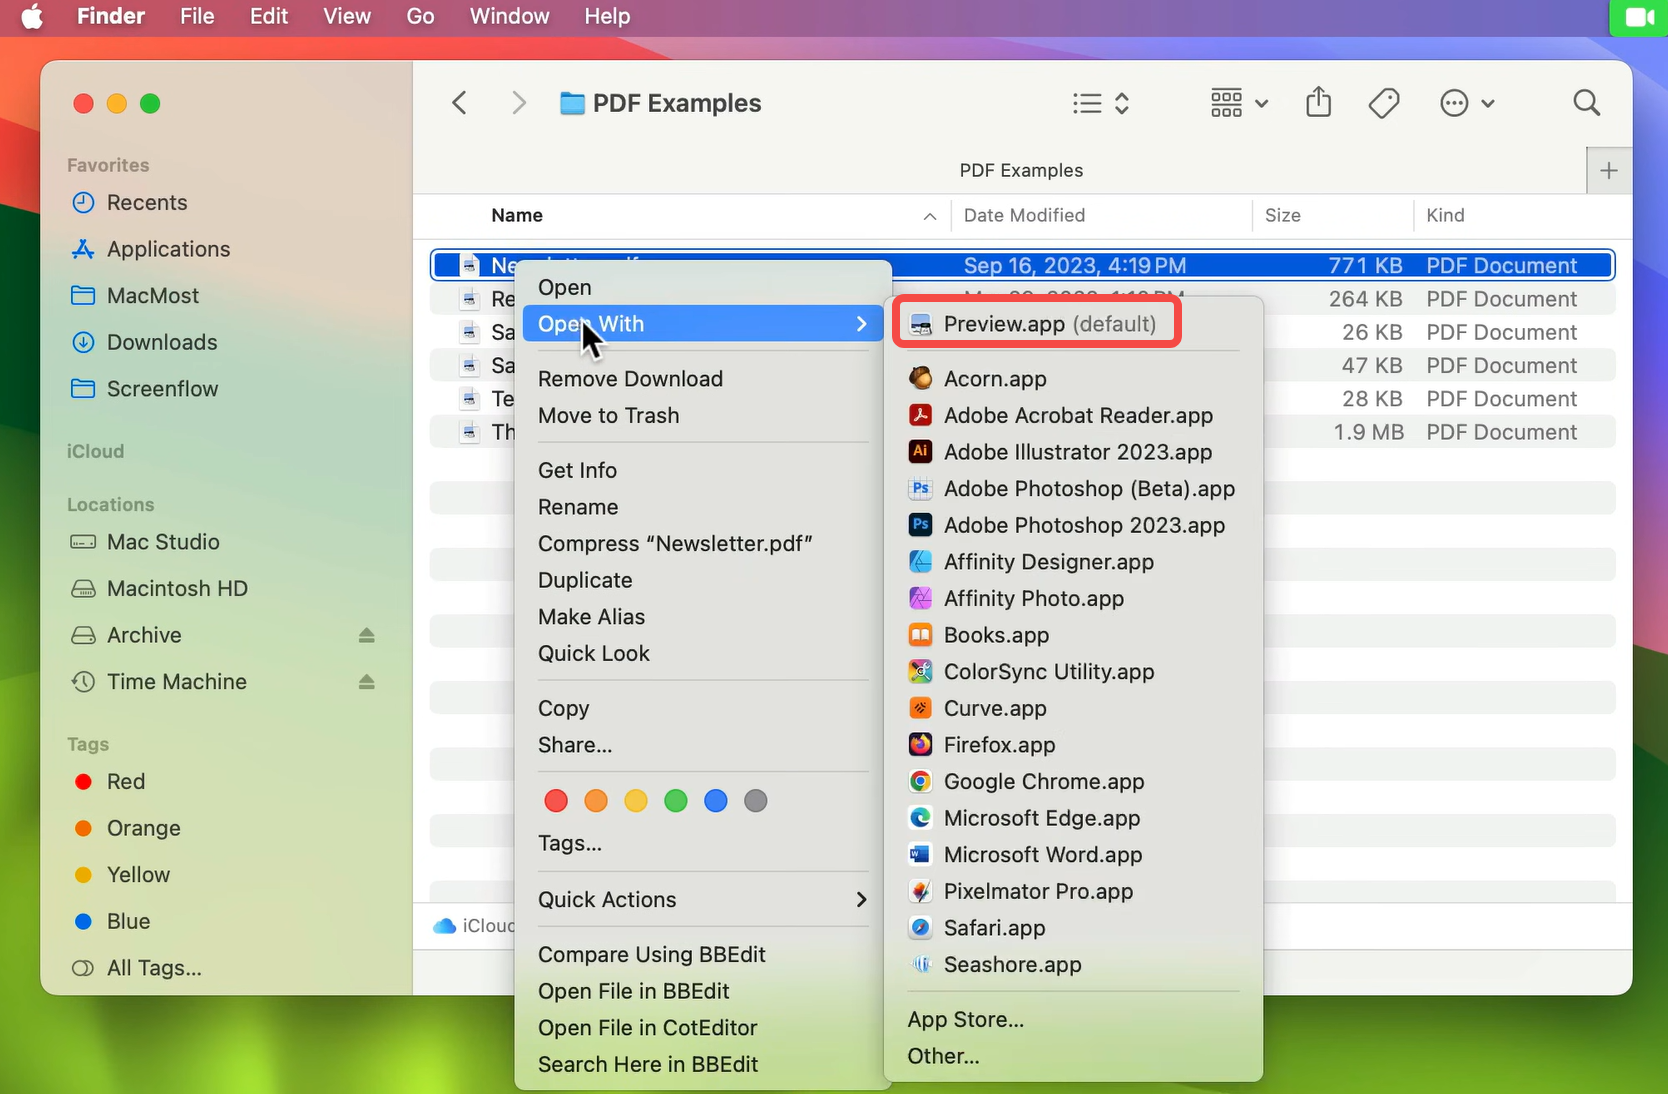Apply the orange tag color dot
The width and height of the screenshot is (1668, 1094).
(596, 801)
